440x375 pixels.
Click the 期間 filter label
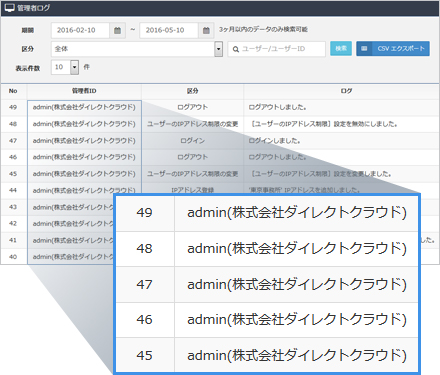coord(28,30)
